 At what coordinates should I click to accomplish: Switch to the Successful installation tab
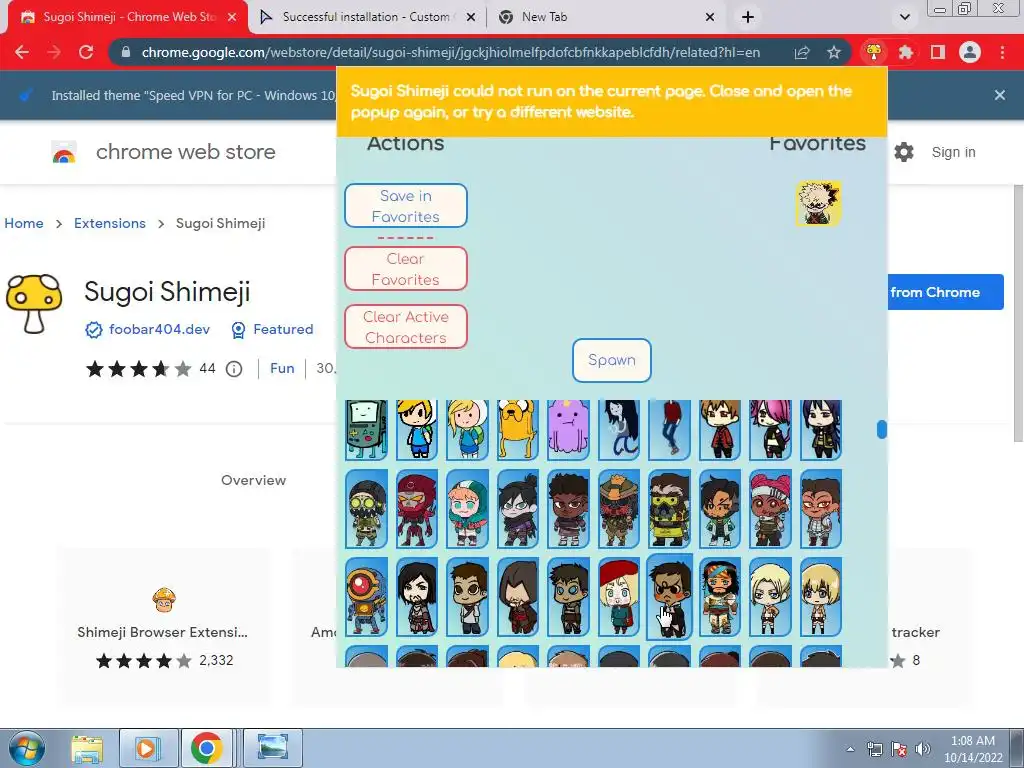click(367, 17)
